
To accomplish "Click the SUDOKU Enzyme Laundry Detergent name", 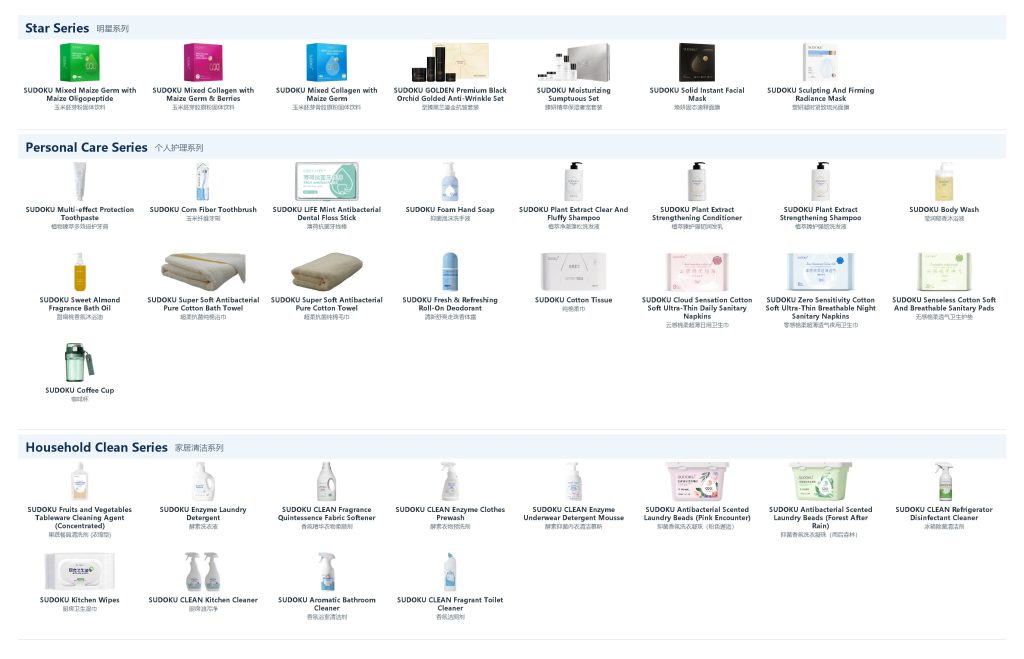I will pos(203,513).
